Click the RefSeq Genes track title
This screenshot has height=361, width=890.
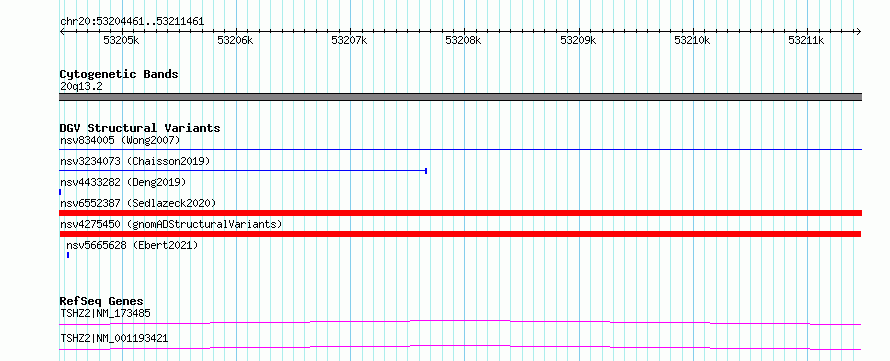[x=102, y=301]
